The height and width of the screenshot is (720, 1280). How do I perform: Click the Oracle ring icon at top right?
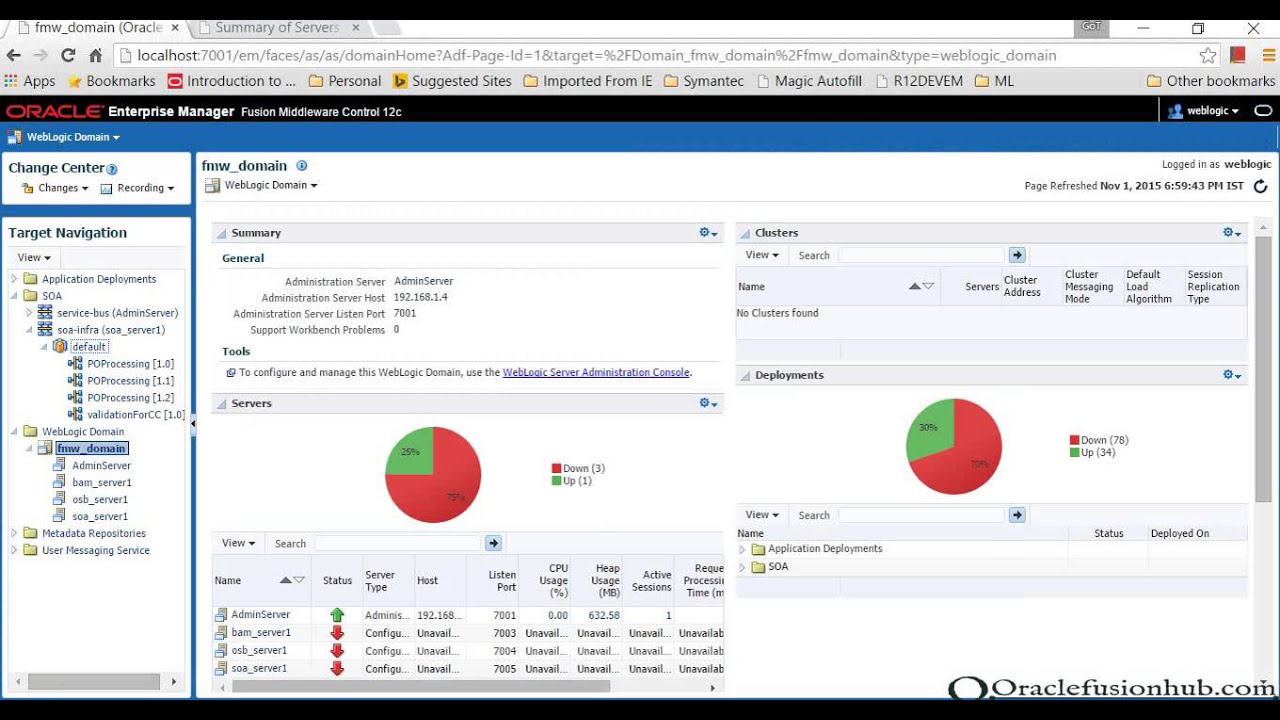tap(1263, 111)
